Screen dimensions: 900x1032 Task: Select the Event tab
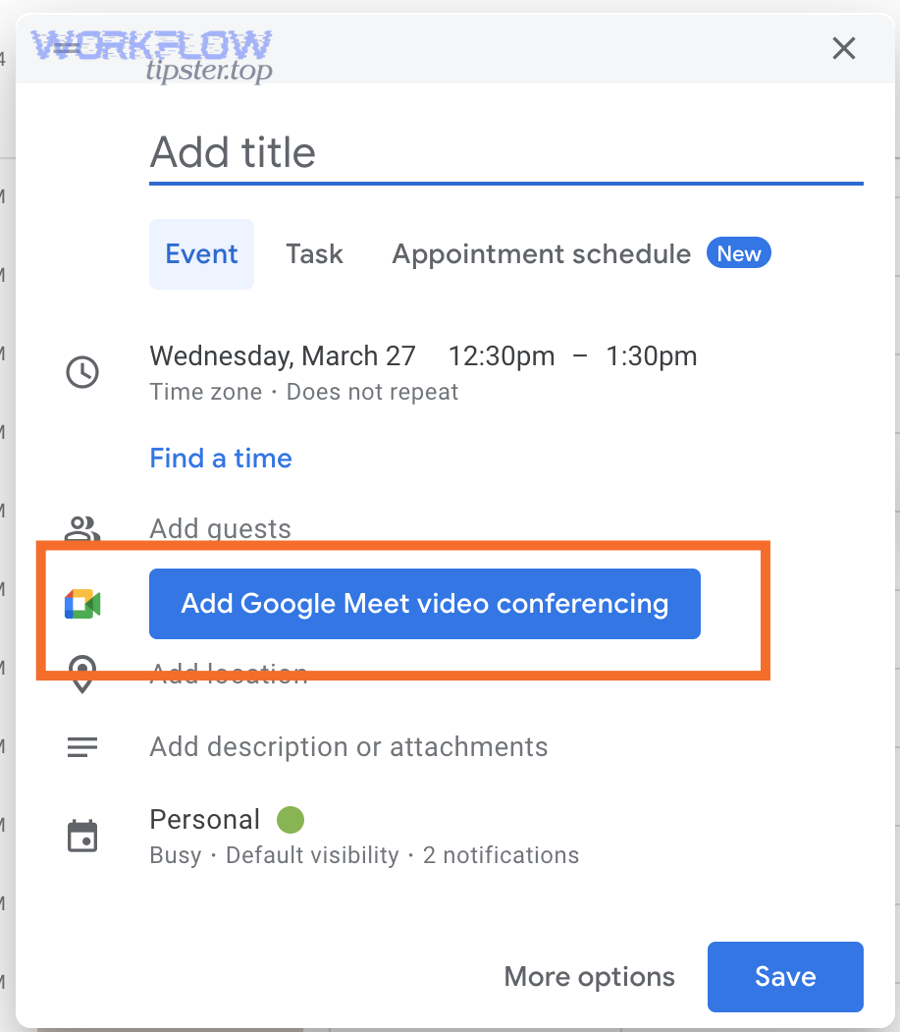(x=201, y=254)
